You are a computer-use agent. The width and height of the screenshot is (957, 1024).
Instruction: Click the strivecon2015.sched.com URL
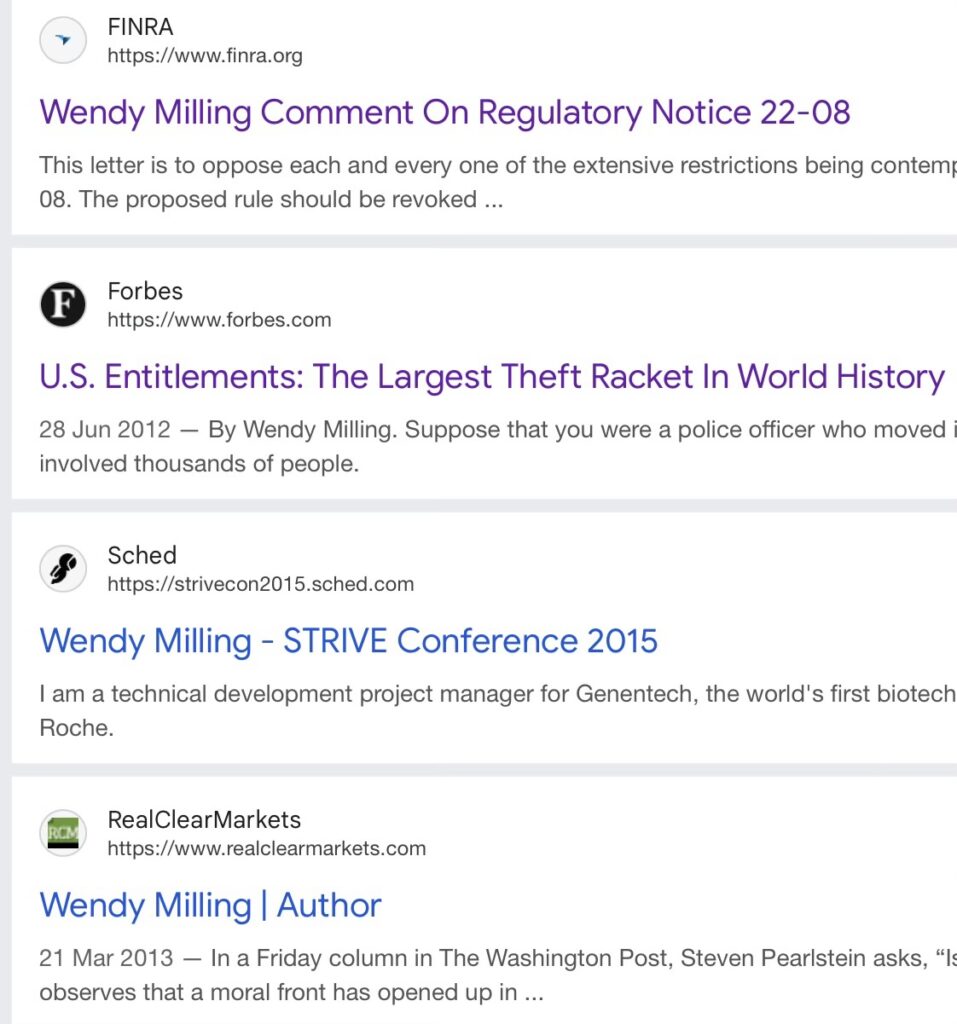[260, 584]
